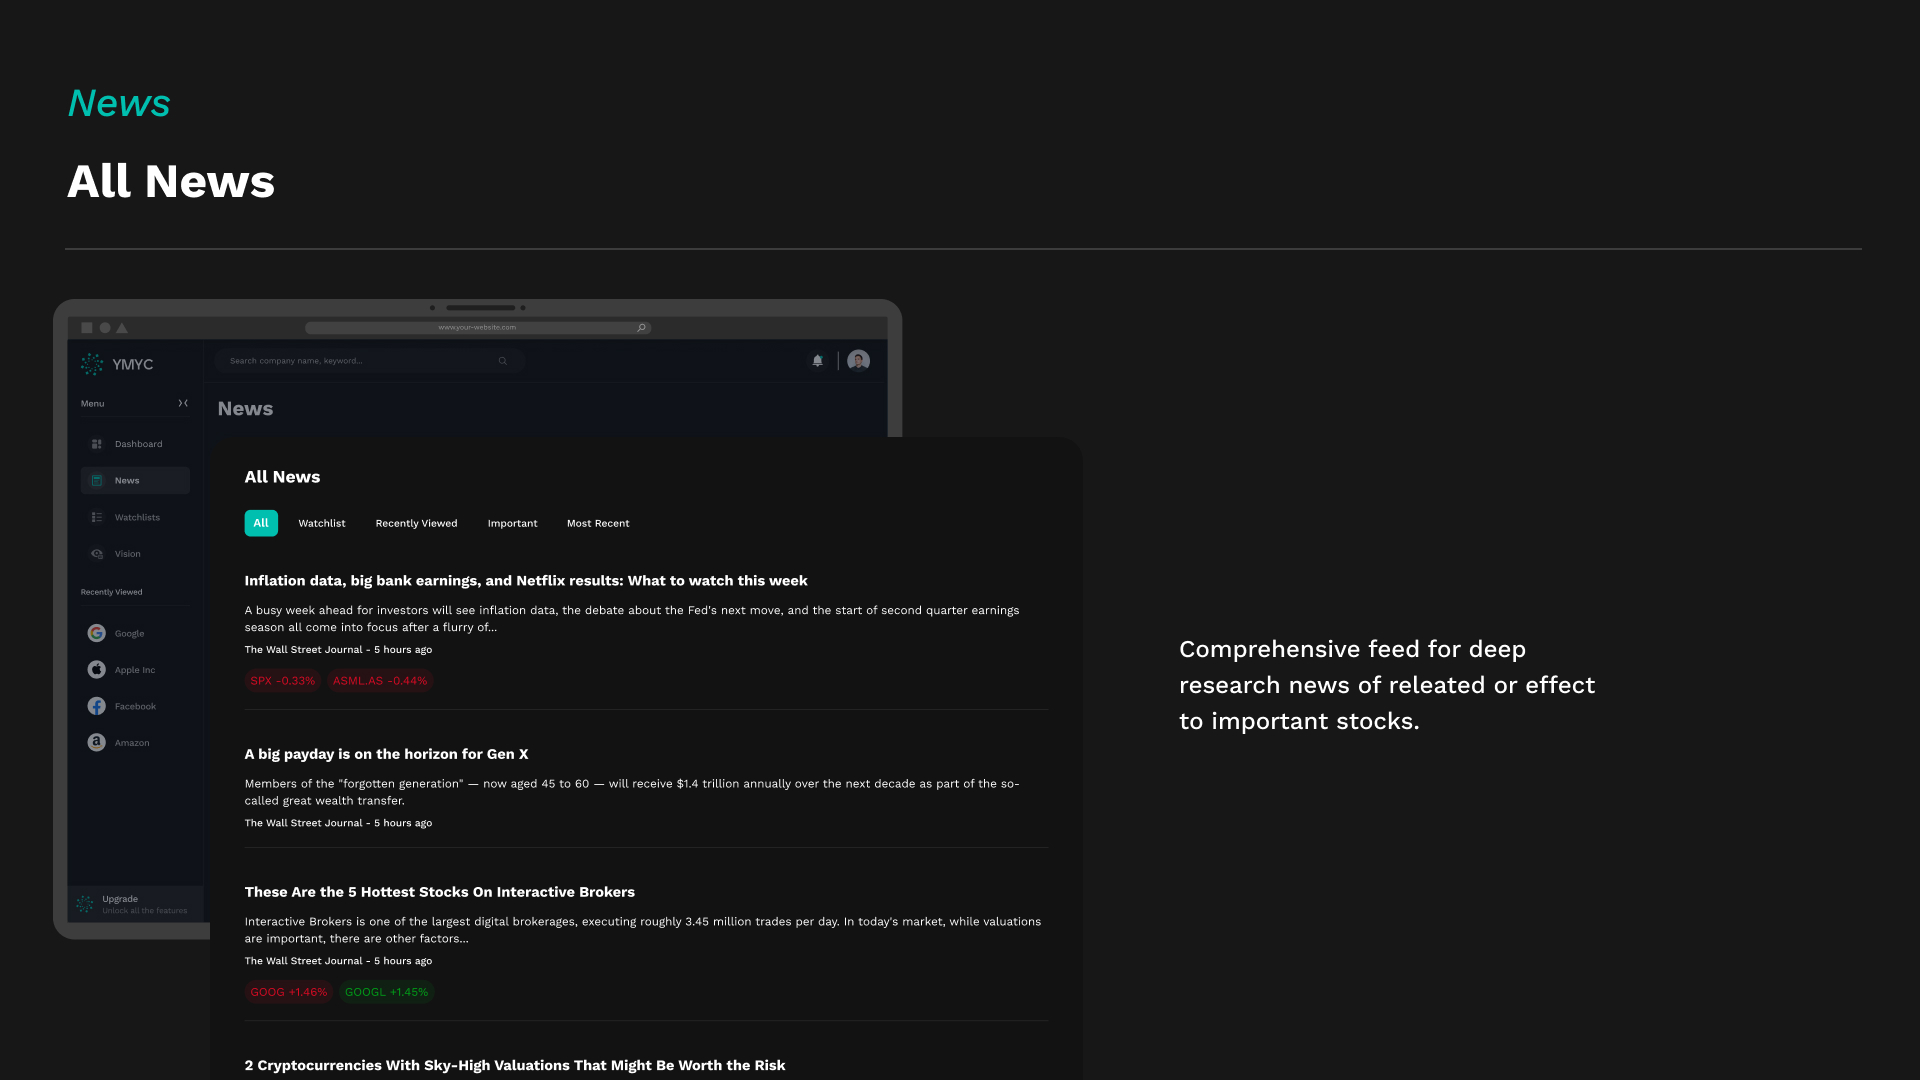This screenshot has height=1080, width=1920.
Task: Open Amazon in Recently Viewed
Action: (x=131, y=743)
